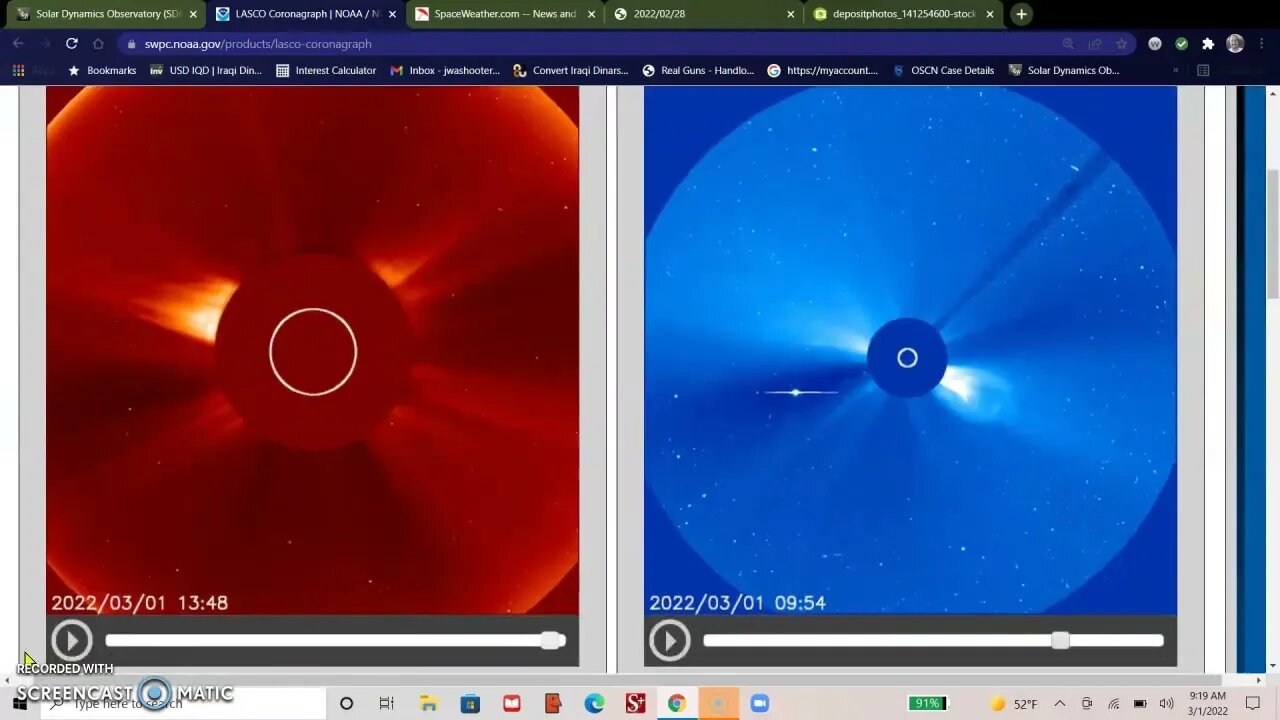Screen dimensions: 1280x720
Task: Click the red LASCO C2 coronagraph image
Action: click(312, 350)
